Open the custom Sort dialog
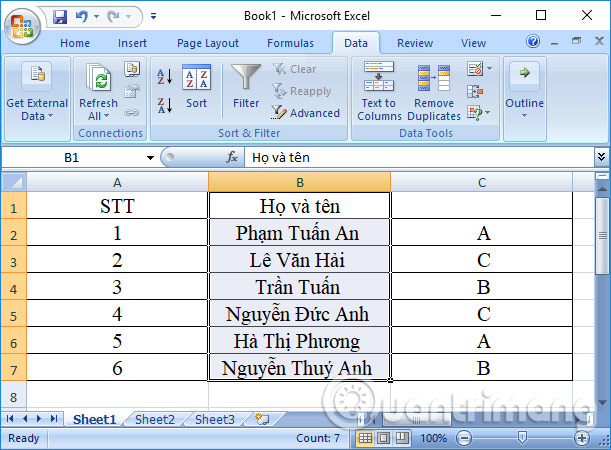The image size is (611, 450). (196, 86)
